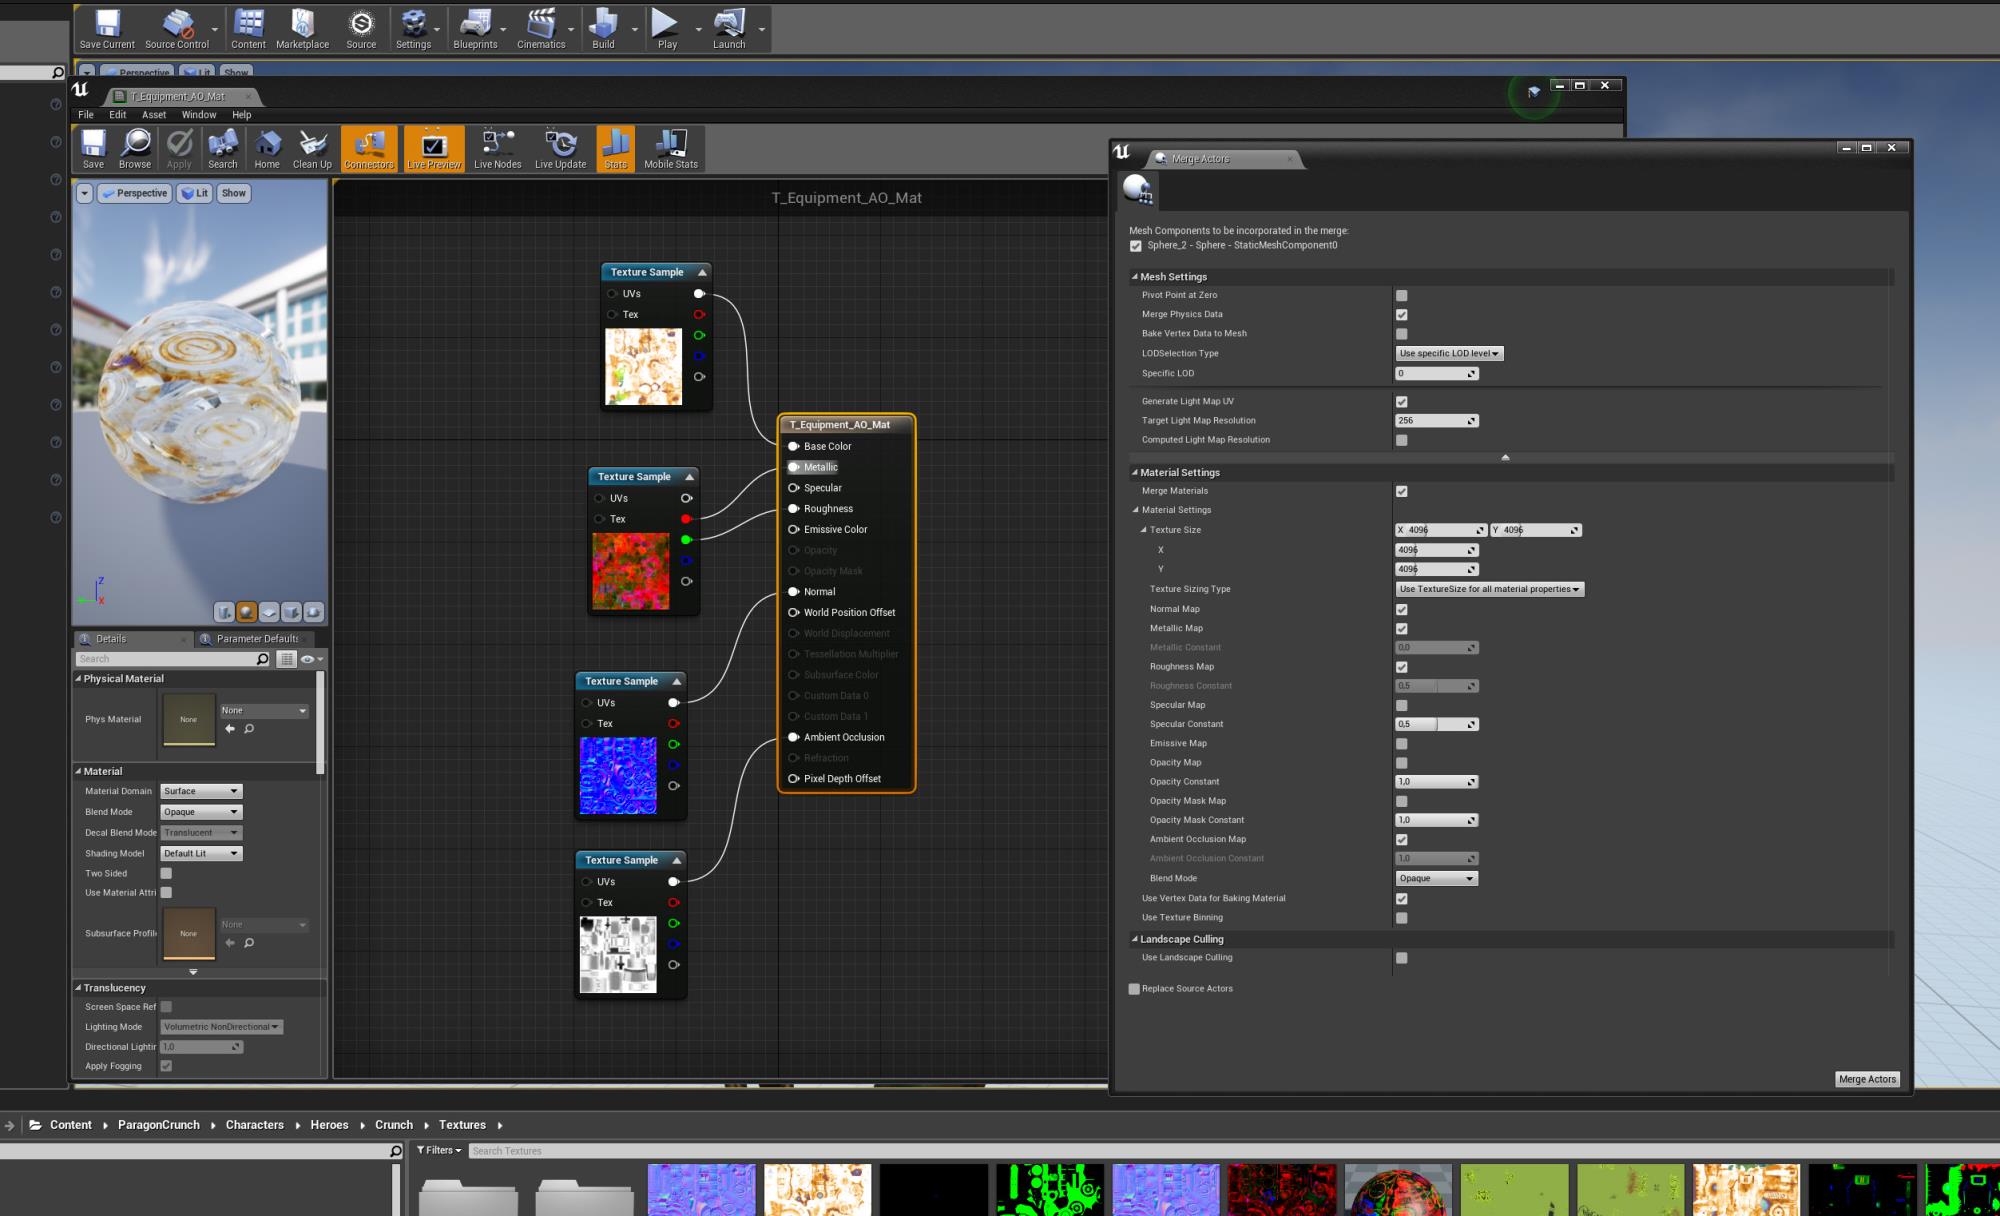The width and height of the screenshot is (2000, 1216).
Task: Check Replace Source Actors
Action: pos(1134,989)
